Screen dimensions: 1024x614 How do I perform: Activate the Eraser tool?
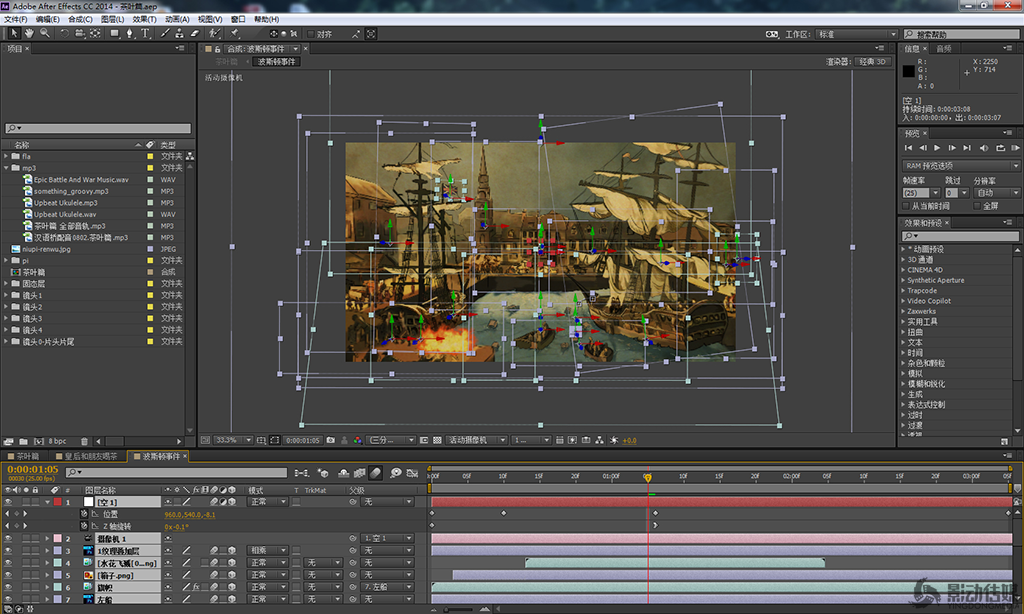[x=195, y=33]
